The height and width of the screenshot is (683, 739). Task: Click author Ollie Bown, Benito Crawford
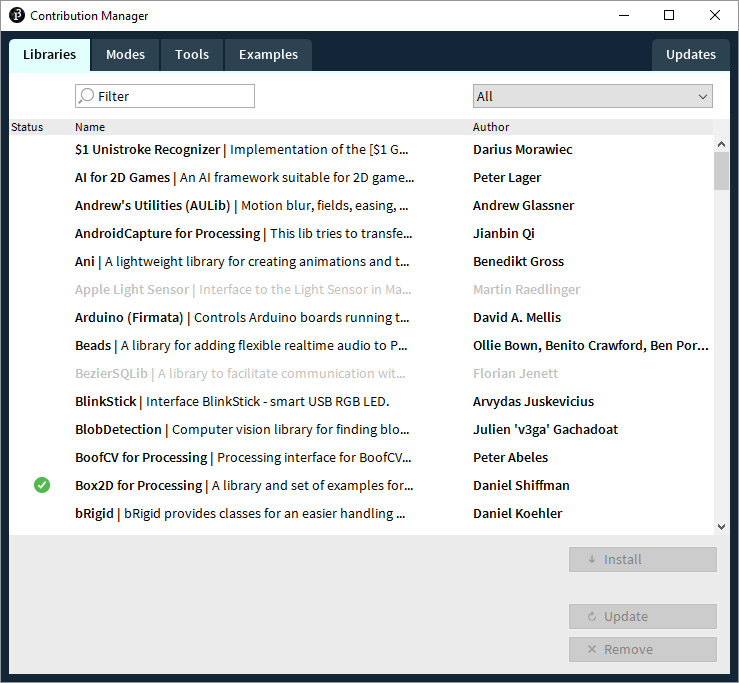591,346
